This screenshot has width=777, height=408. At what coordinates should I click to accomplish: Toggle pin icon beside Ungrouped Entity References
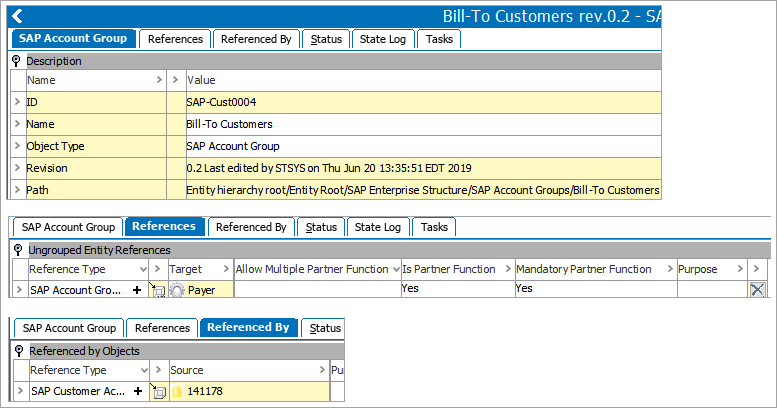18,250
